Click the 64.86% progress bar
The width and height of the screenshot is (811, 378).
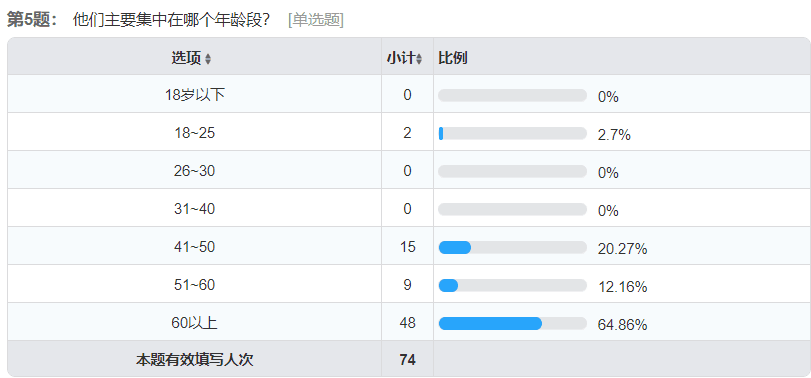pos(513,324)
